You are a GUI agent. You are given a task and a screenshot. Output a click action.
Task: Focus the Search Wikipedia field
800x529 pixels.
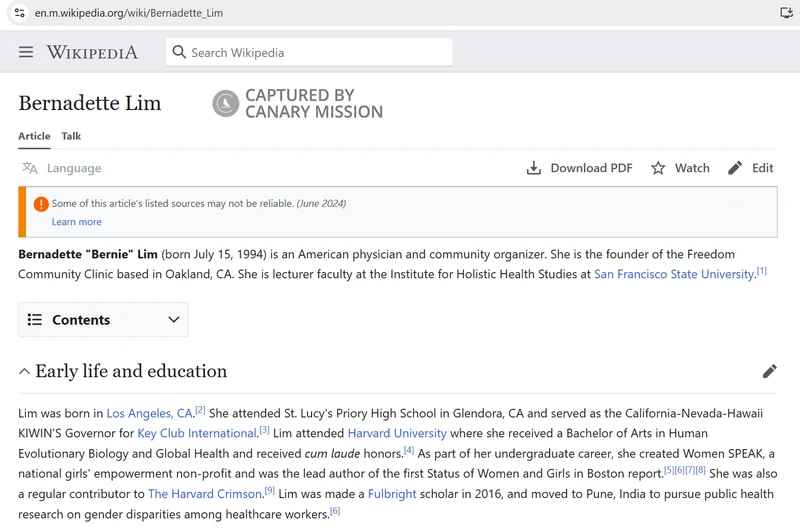click(x=309, y=52)
